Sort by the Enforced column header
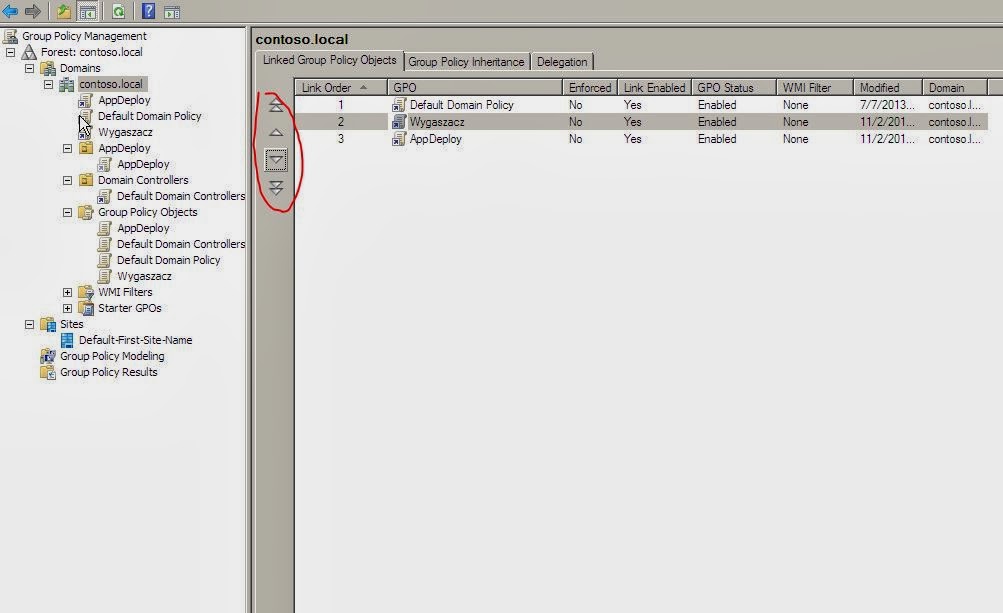Image resolution: width=1003 pixels, height=613 pixels. pos(590,88)
